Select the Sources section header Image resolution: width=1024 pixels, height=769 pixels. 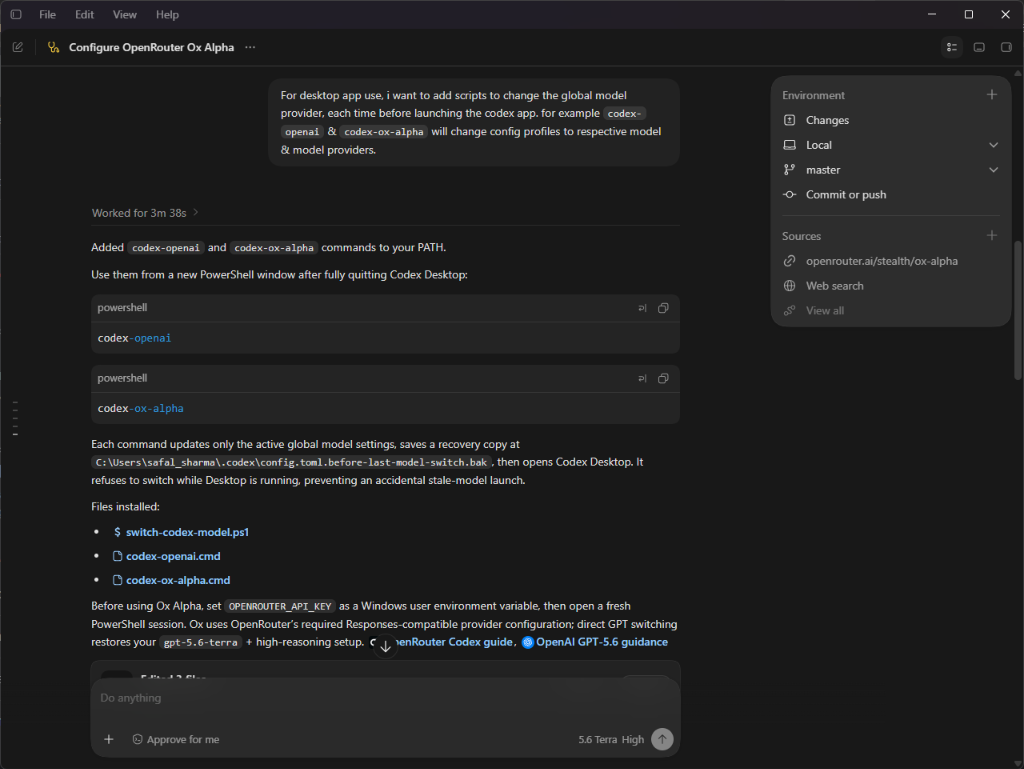coord(801,236)
